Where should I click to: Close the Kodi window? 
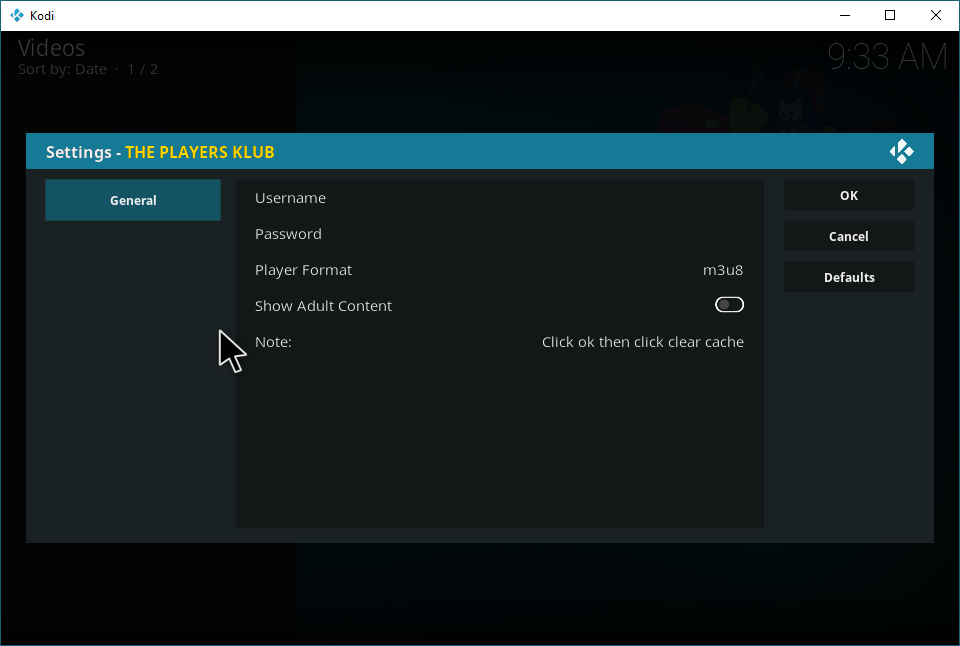tap(935, 15)
